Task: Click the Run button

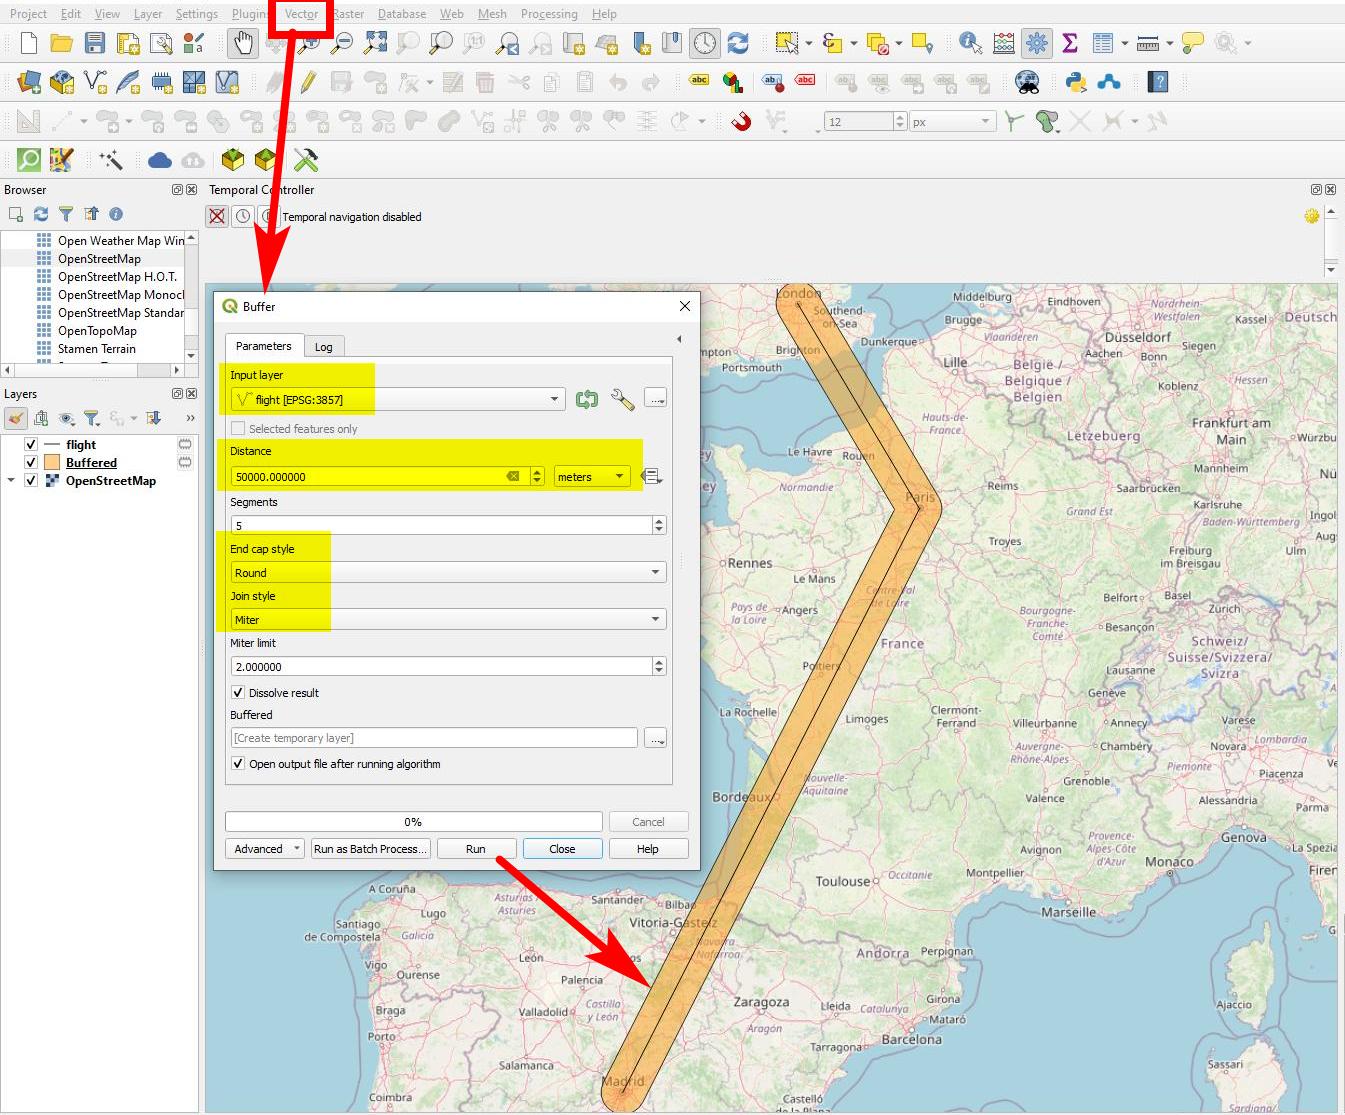Action: click(476, 849)
